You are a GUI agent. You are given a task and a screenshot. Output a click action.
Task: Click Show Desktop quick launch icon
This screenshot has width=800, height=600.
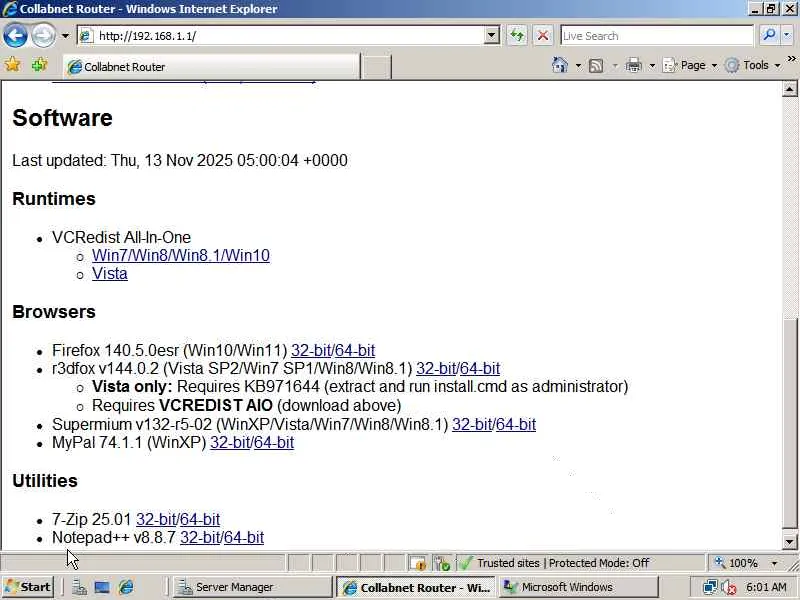click(102, 587)
